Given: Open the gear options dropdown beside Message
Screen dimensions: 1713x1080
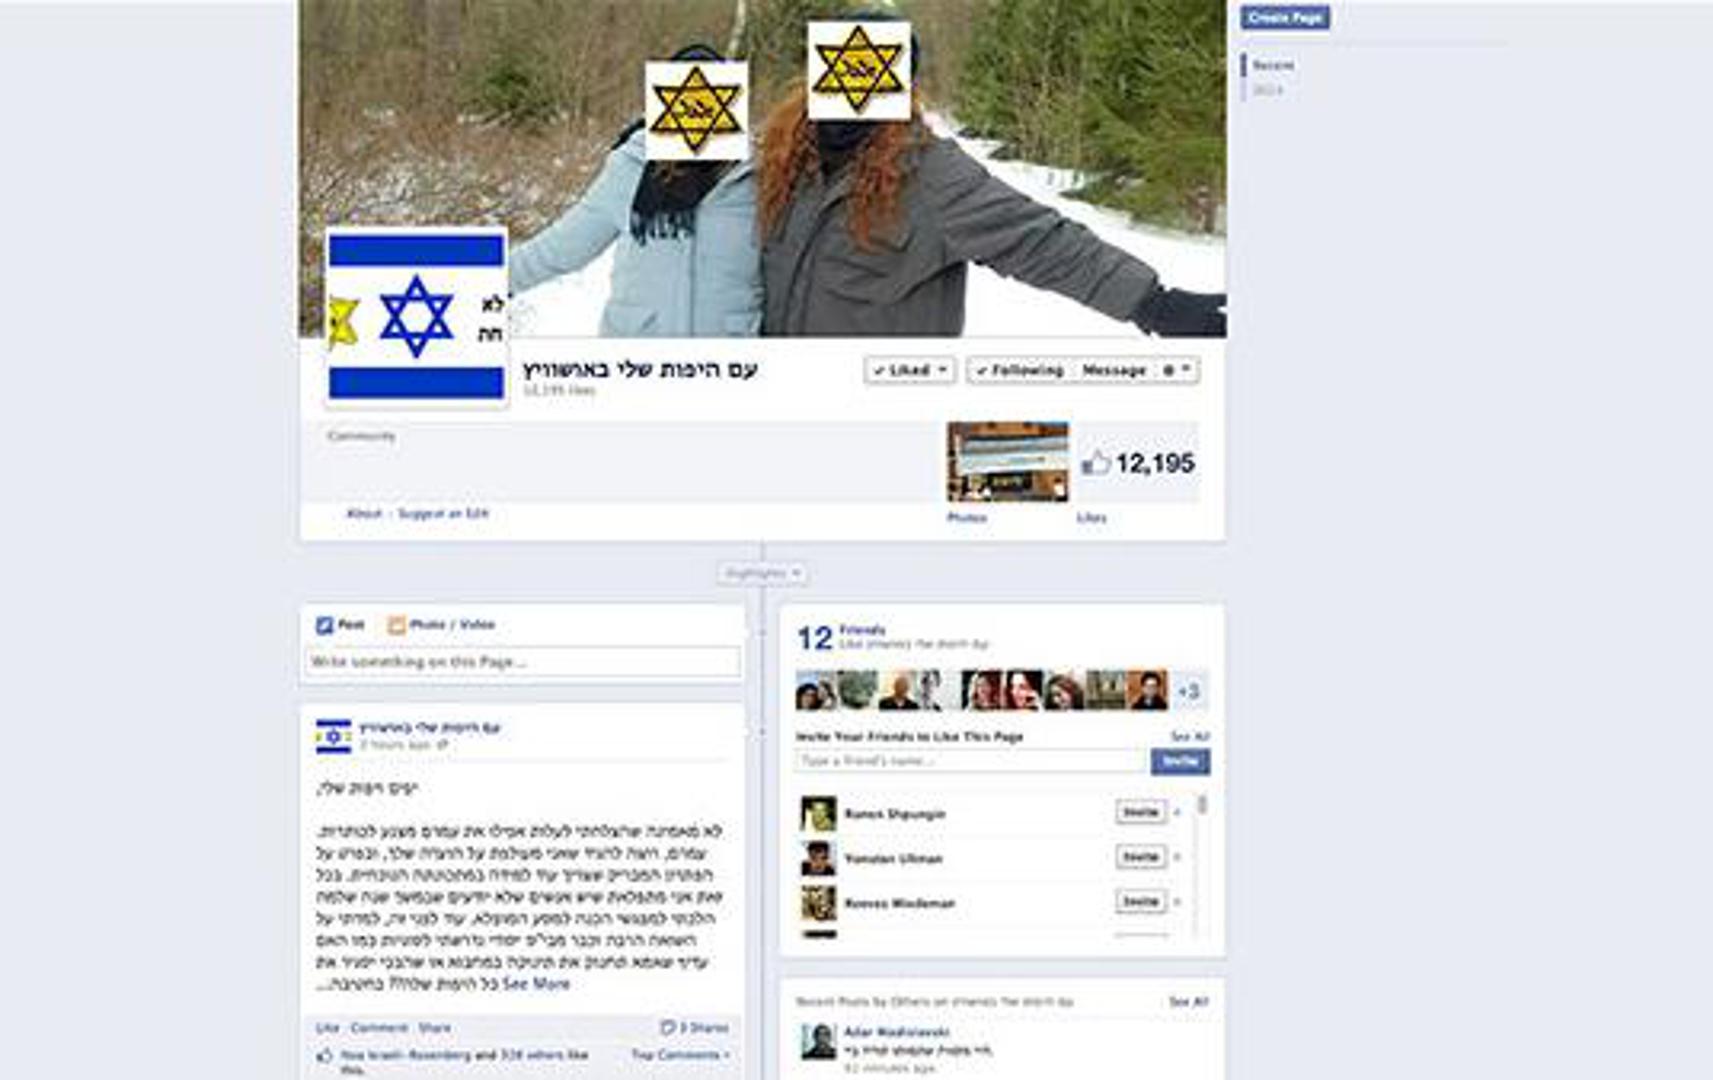Looking at the screenshot, I should (x=1176, y=370).
